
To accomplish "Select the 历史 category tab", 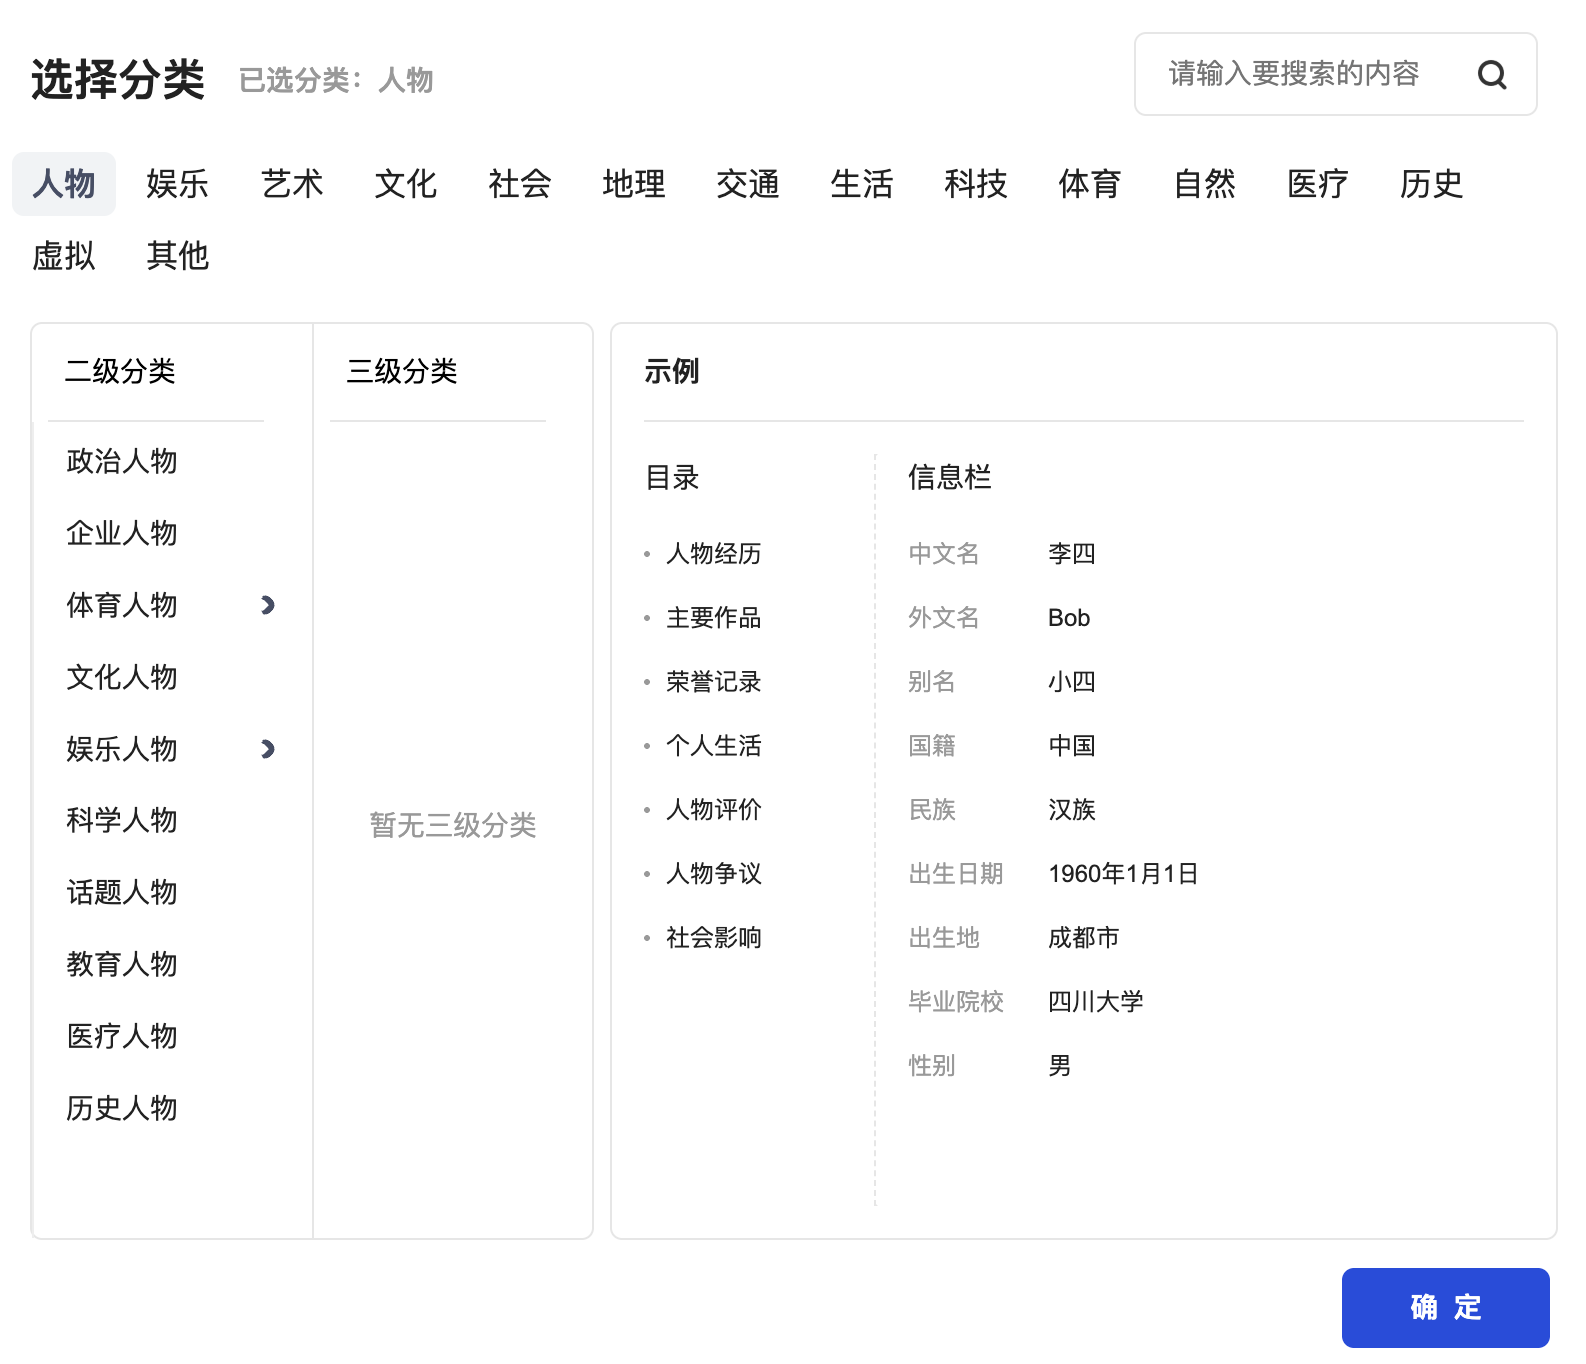I will 1431,184.
